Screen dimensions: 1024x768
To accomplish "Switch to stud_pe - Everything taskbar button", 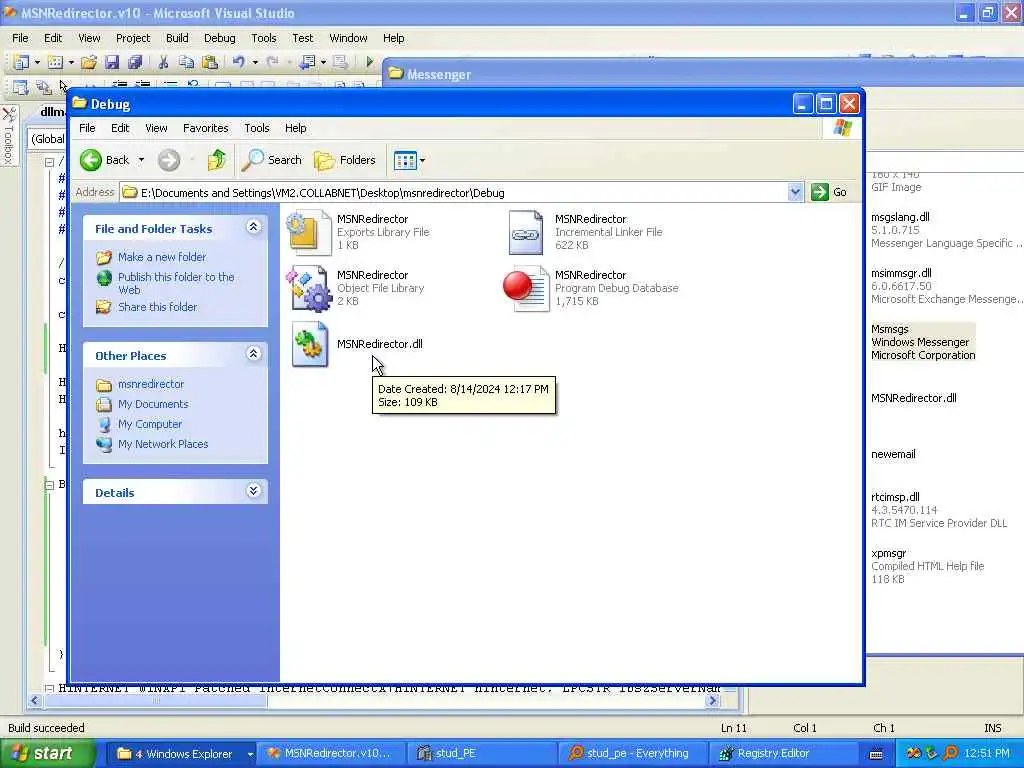I will point(633,754).
